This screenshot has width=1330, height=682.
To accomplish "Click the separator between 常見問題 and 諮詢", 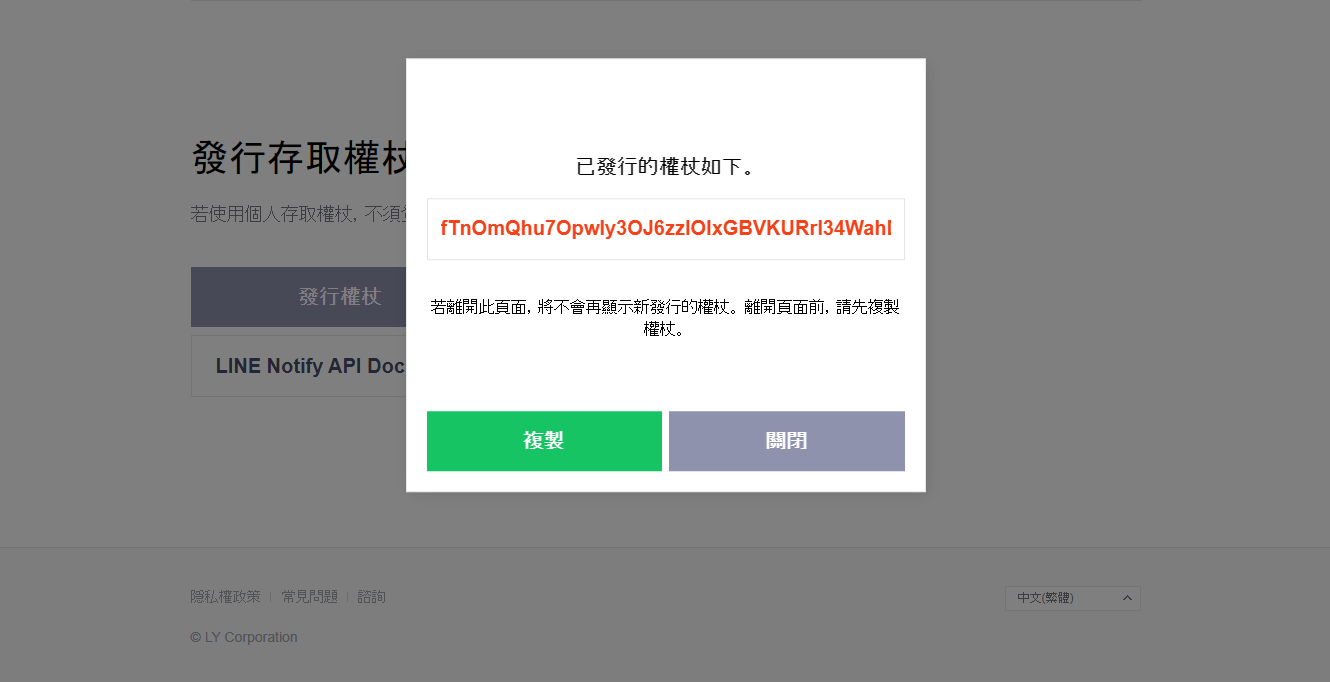I will point(348,597).
